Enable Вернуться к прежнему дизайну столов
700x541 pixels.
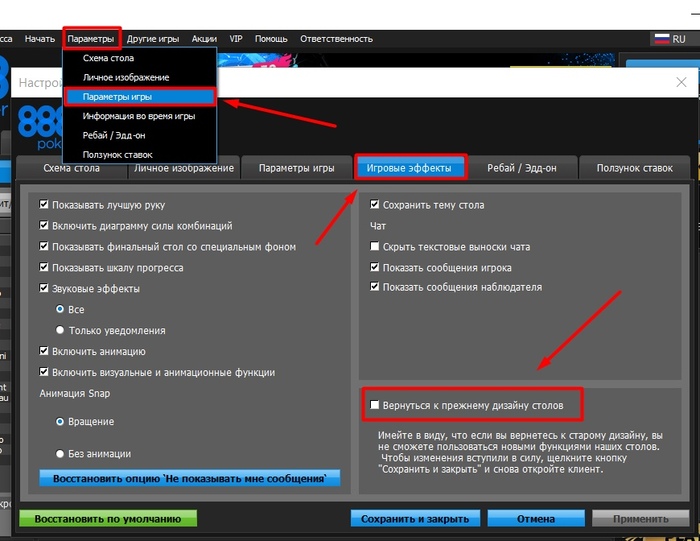pyautogui.click(x=375, y=405)
